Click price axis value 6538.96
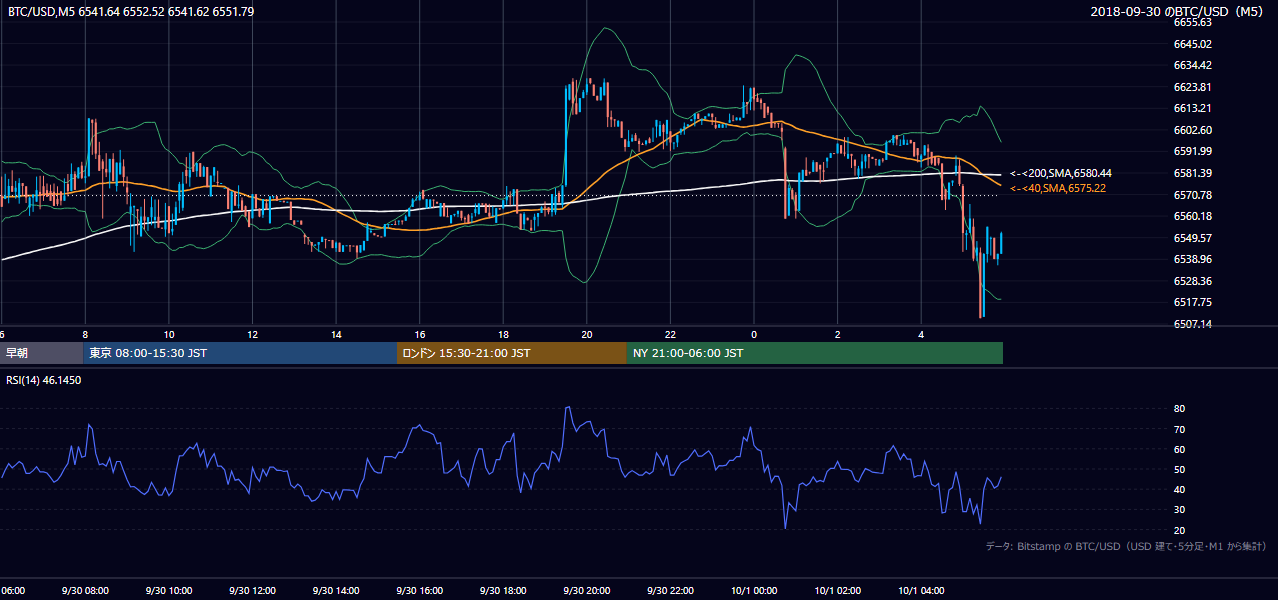Image resolution: width=1278 pixels, height=600 pixels. (1193, 259)
